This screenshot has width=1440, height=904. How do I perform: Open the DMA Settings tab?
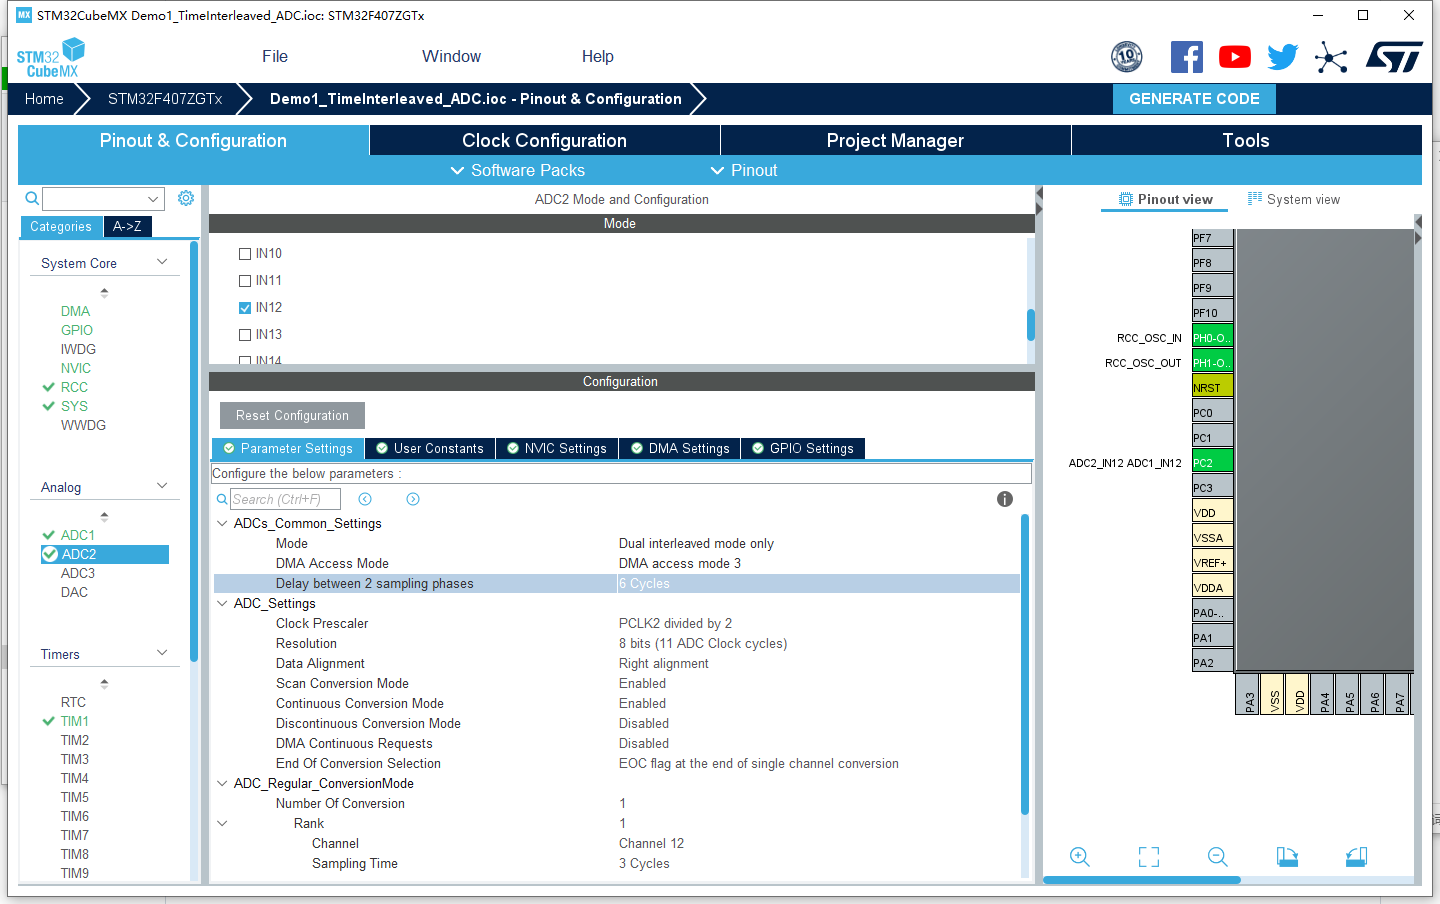pos(680,448)
